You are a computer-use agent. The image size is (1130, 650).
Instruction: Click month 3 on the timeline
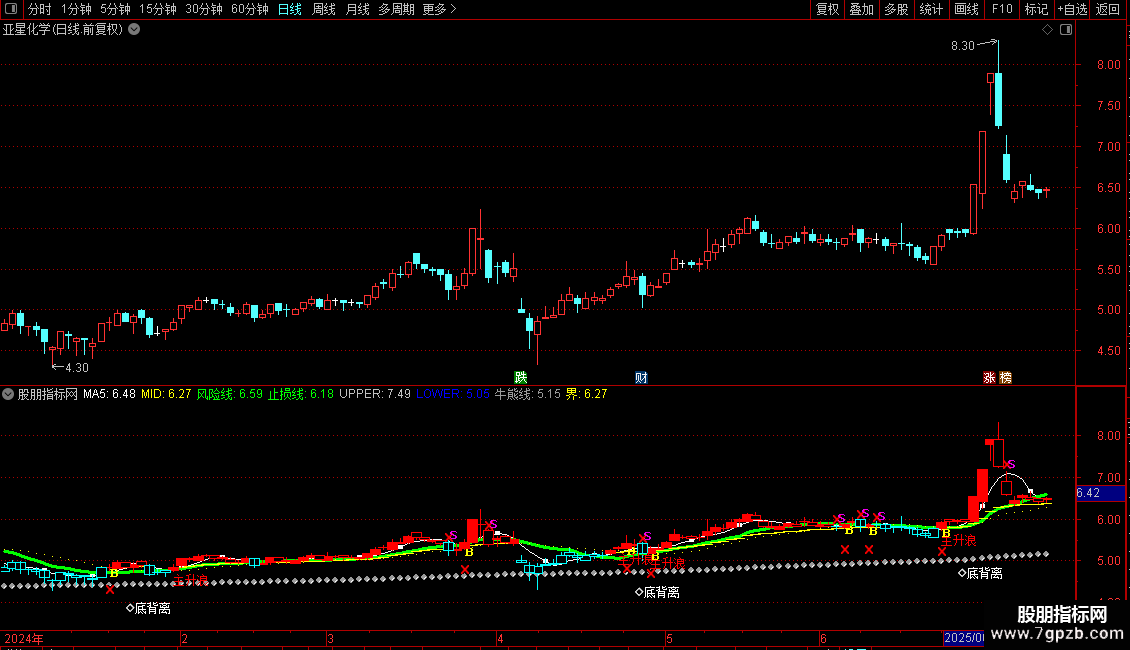click(330, 638)
